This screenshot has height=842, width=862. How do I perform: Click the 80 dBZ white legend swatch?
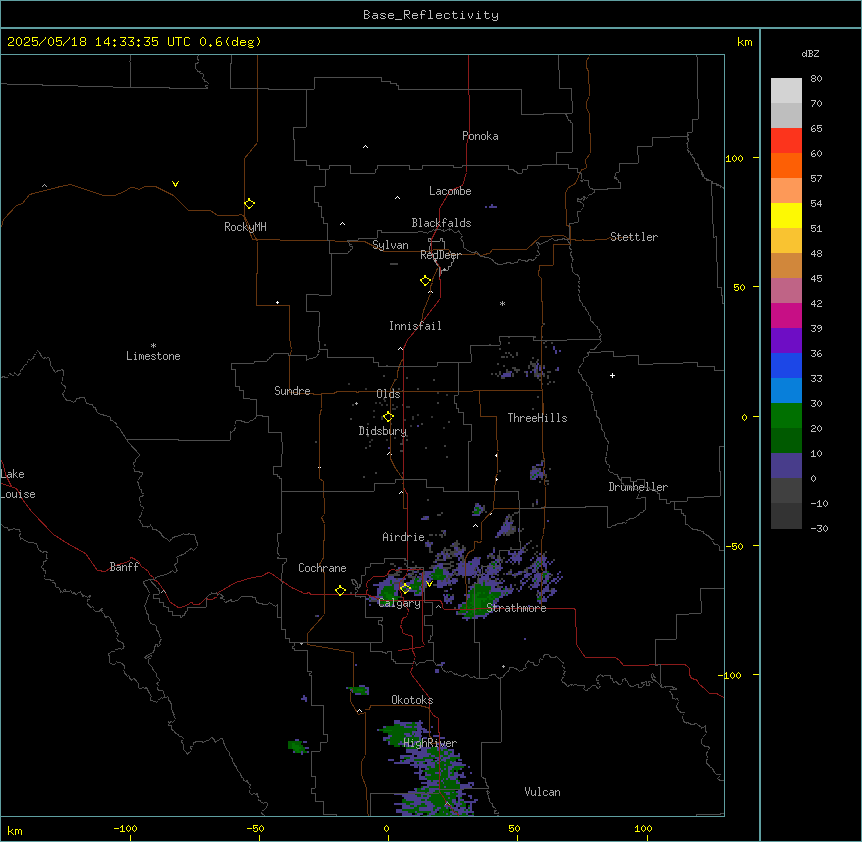[786, 91]
